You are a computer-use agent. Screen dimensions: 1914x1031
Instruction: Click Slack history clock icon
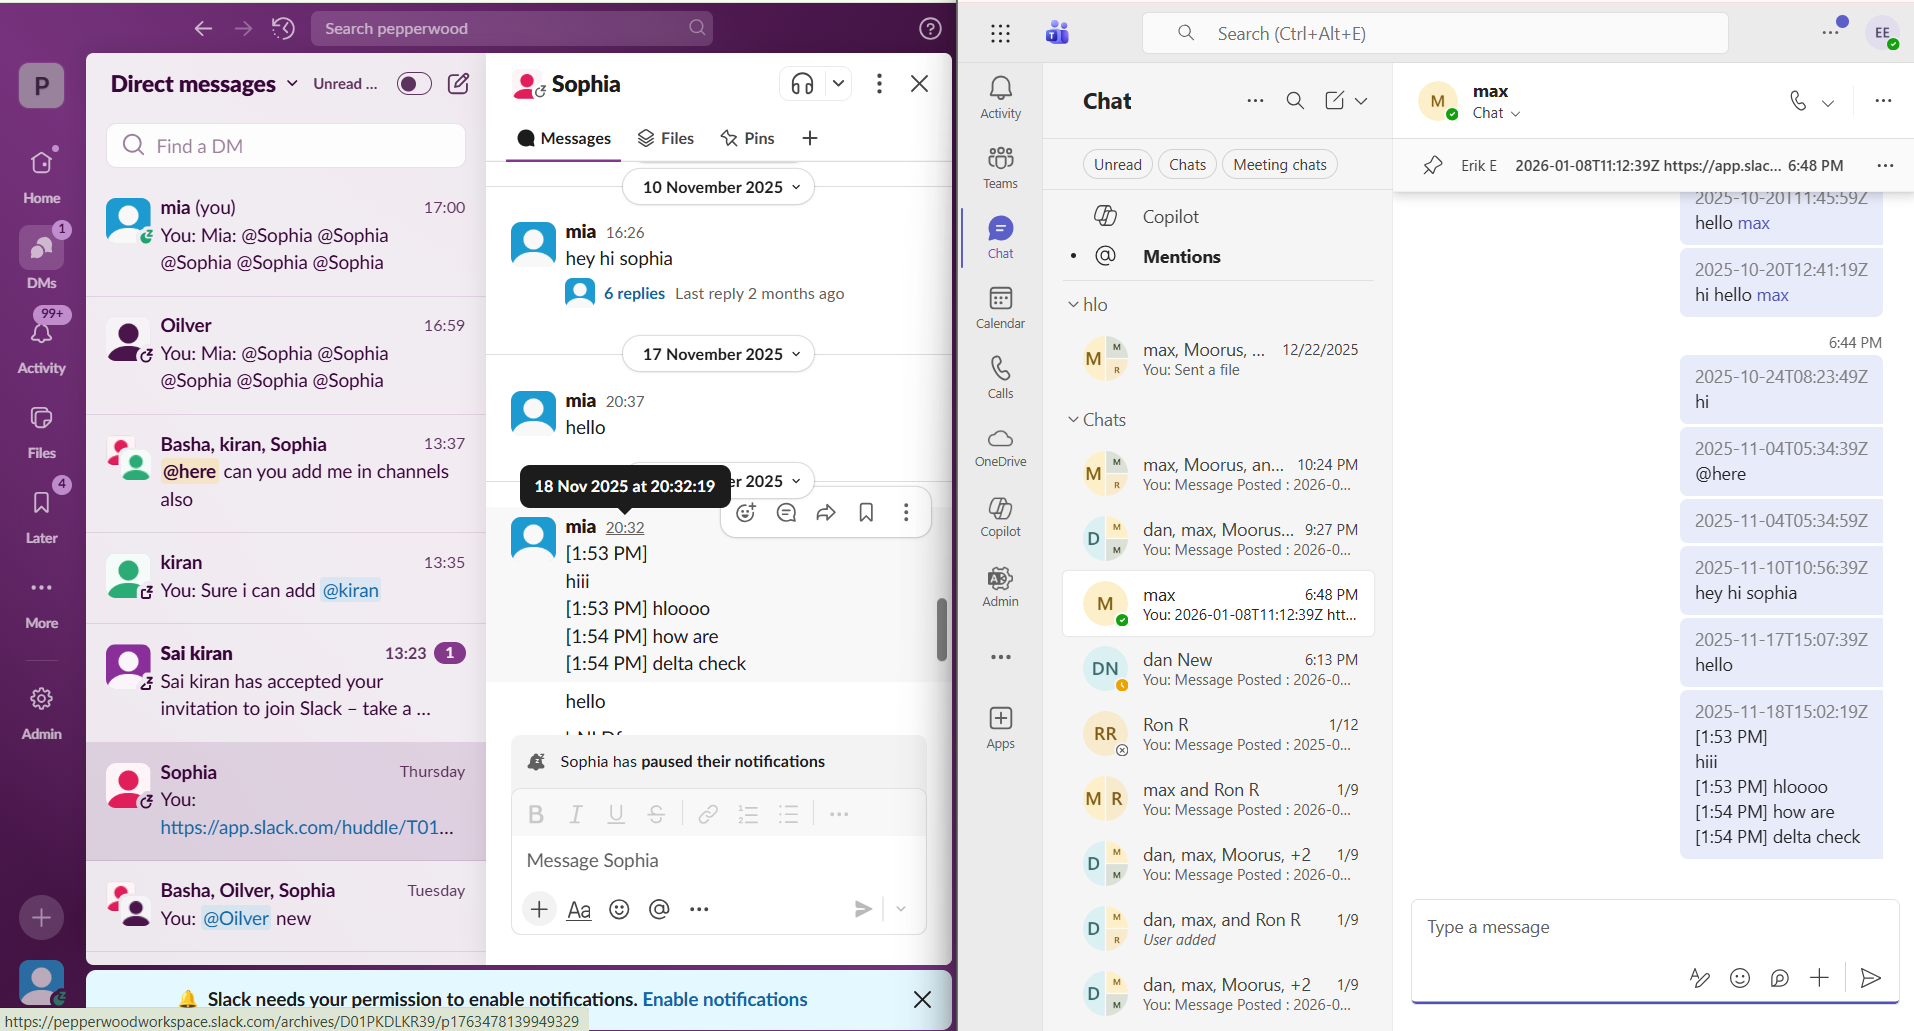pyautogui.click(x=283, y=29)
